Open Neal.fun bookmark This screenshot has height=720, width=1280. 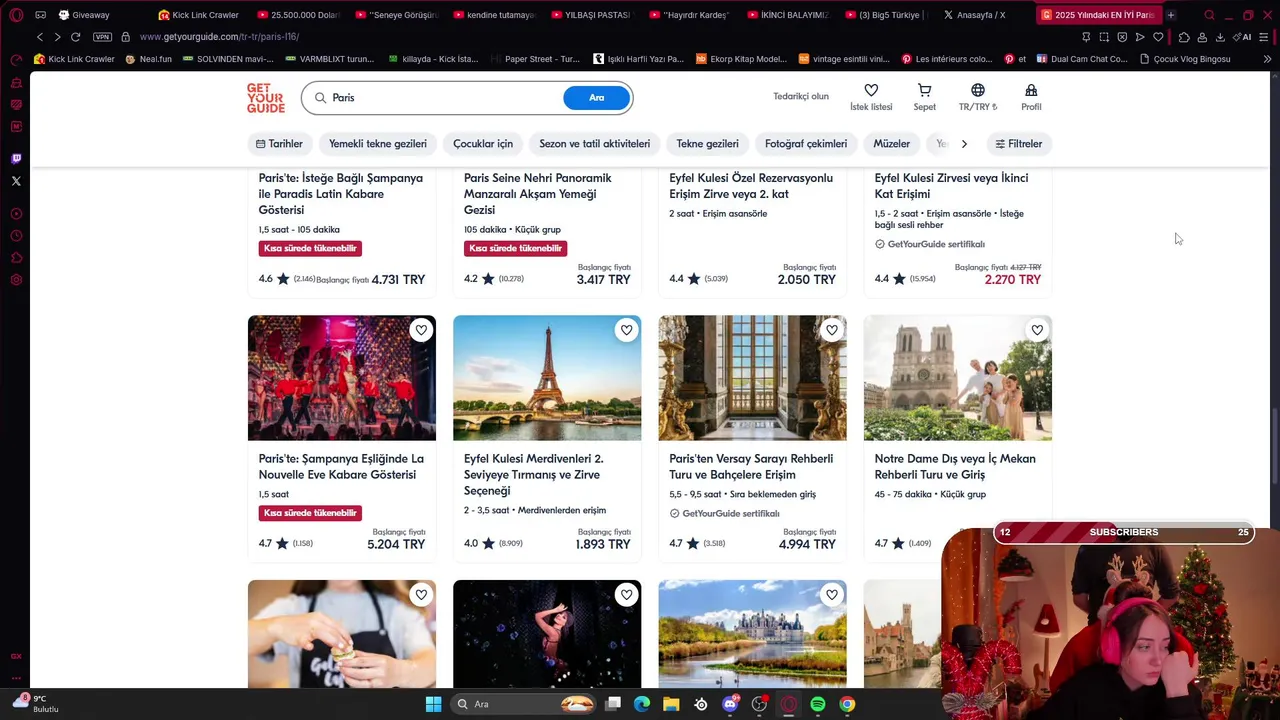149,59
